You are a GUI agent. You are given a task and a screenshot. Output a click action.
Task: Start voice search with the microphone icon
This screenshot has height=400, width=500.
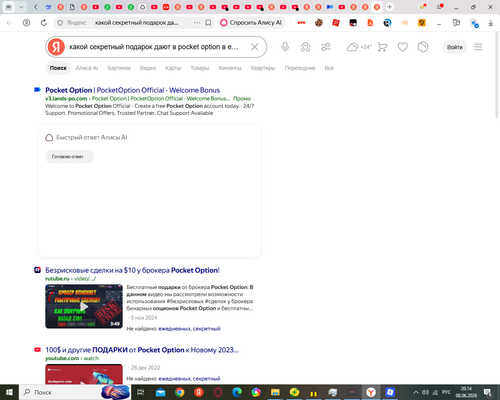pos(285,47)
